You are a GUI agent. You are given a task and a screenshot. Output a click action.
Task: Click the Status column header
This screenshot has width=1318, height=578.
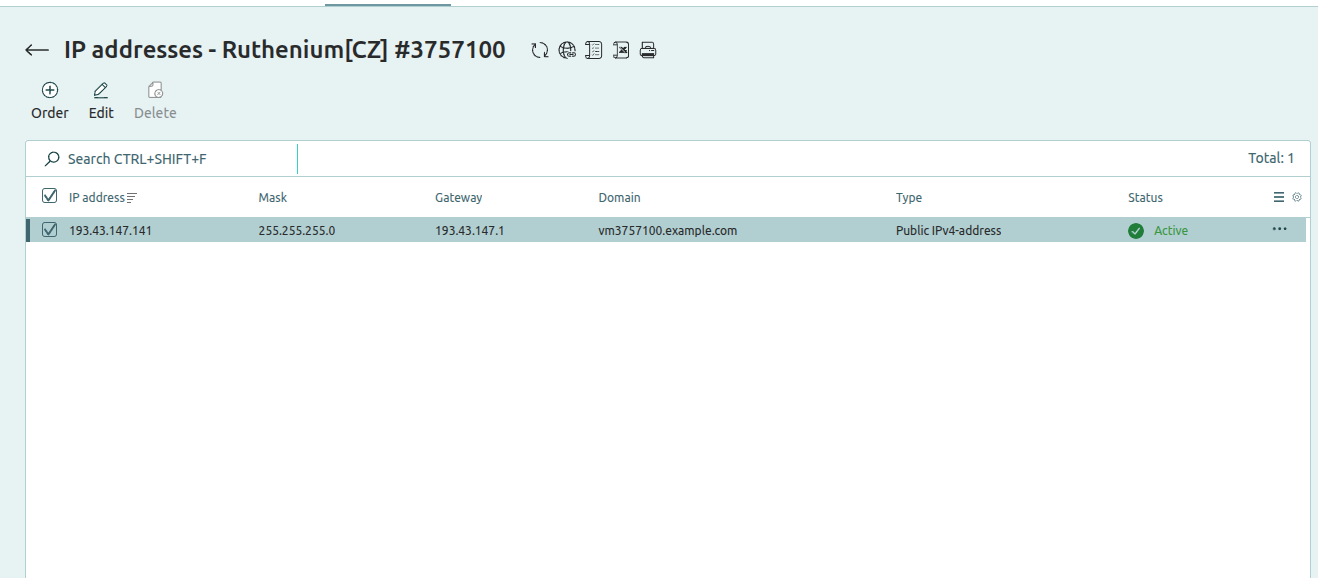[1145, 198]
